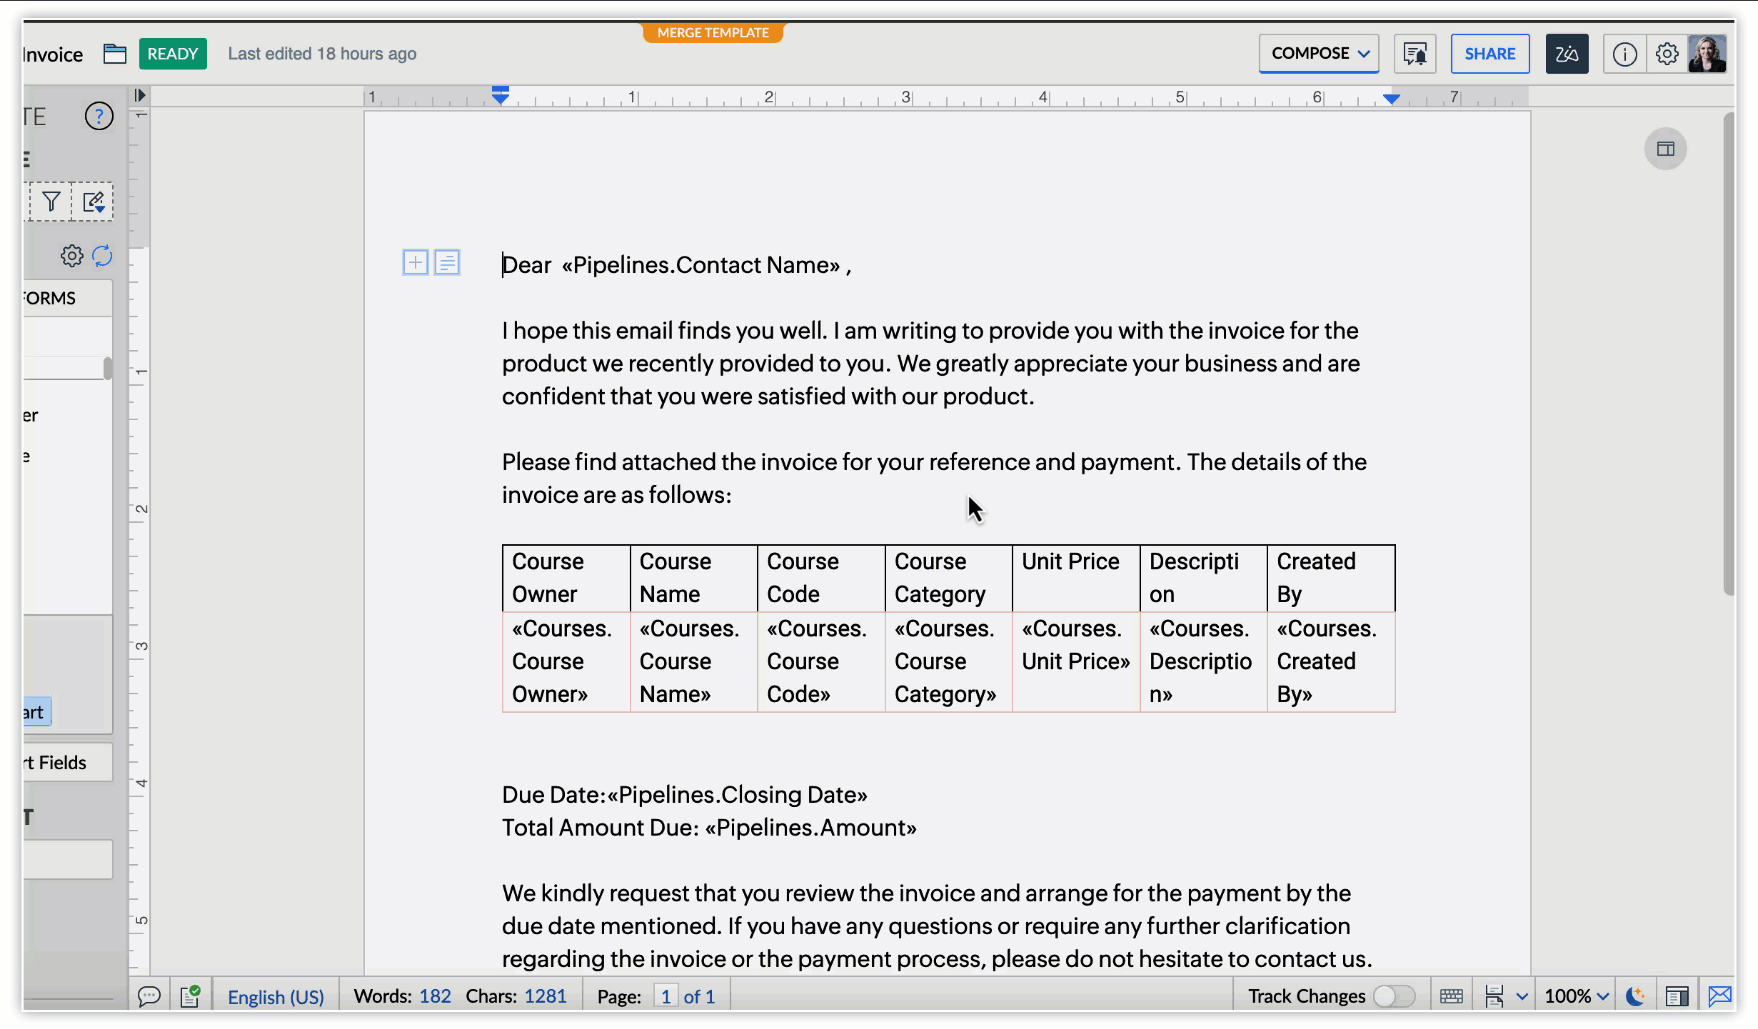
Task: Open the user profile avatar
Action: [1707, 54]
